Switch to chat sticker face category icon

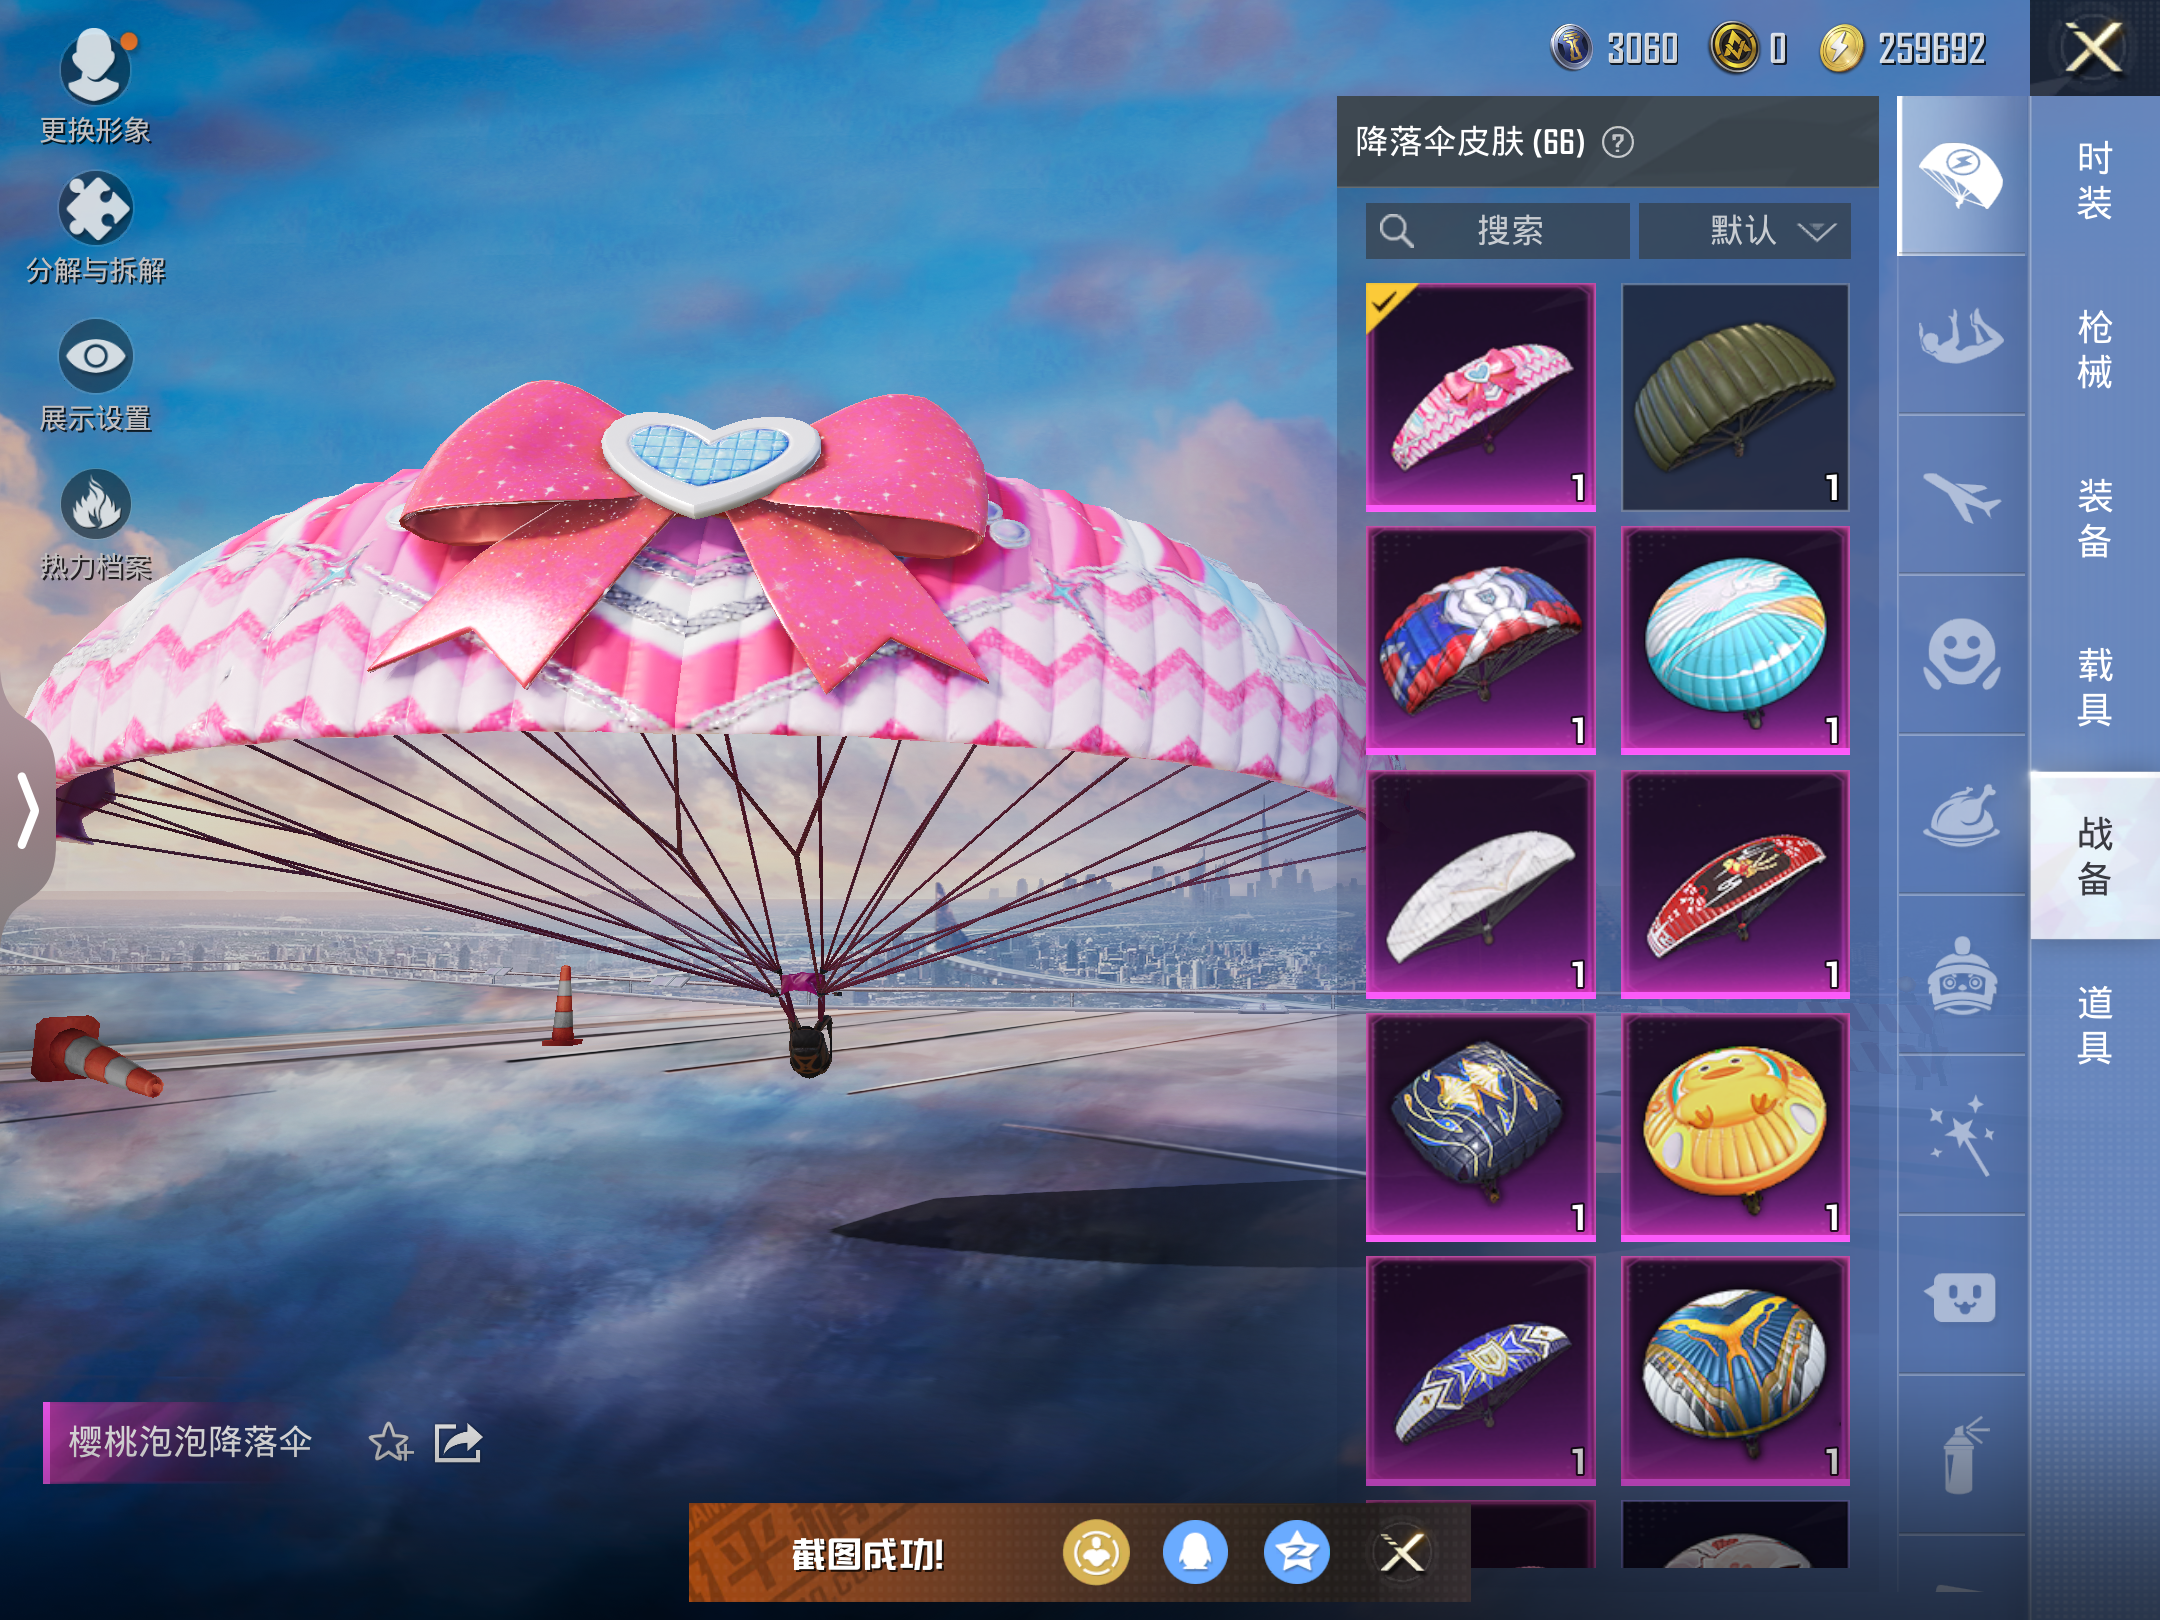point(1961,1296)
